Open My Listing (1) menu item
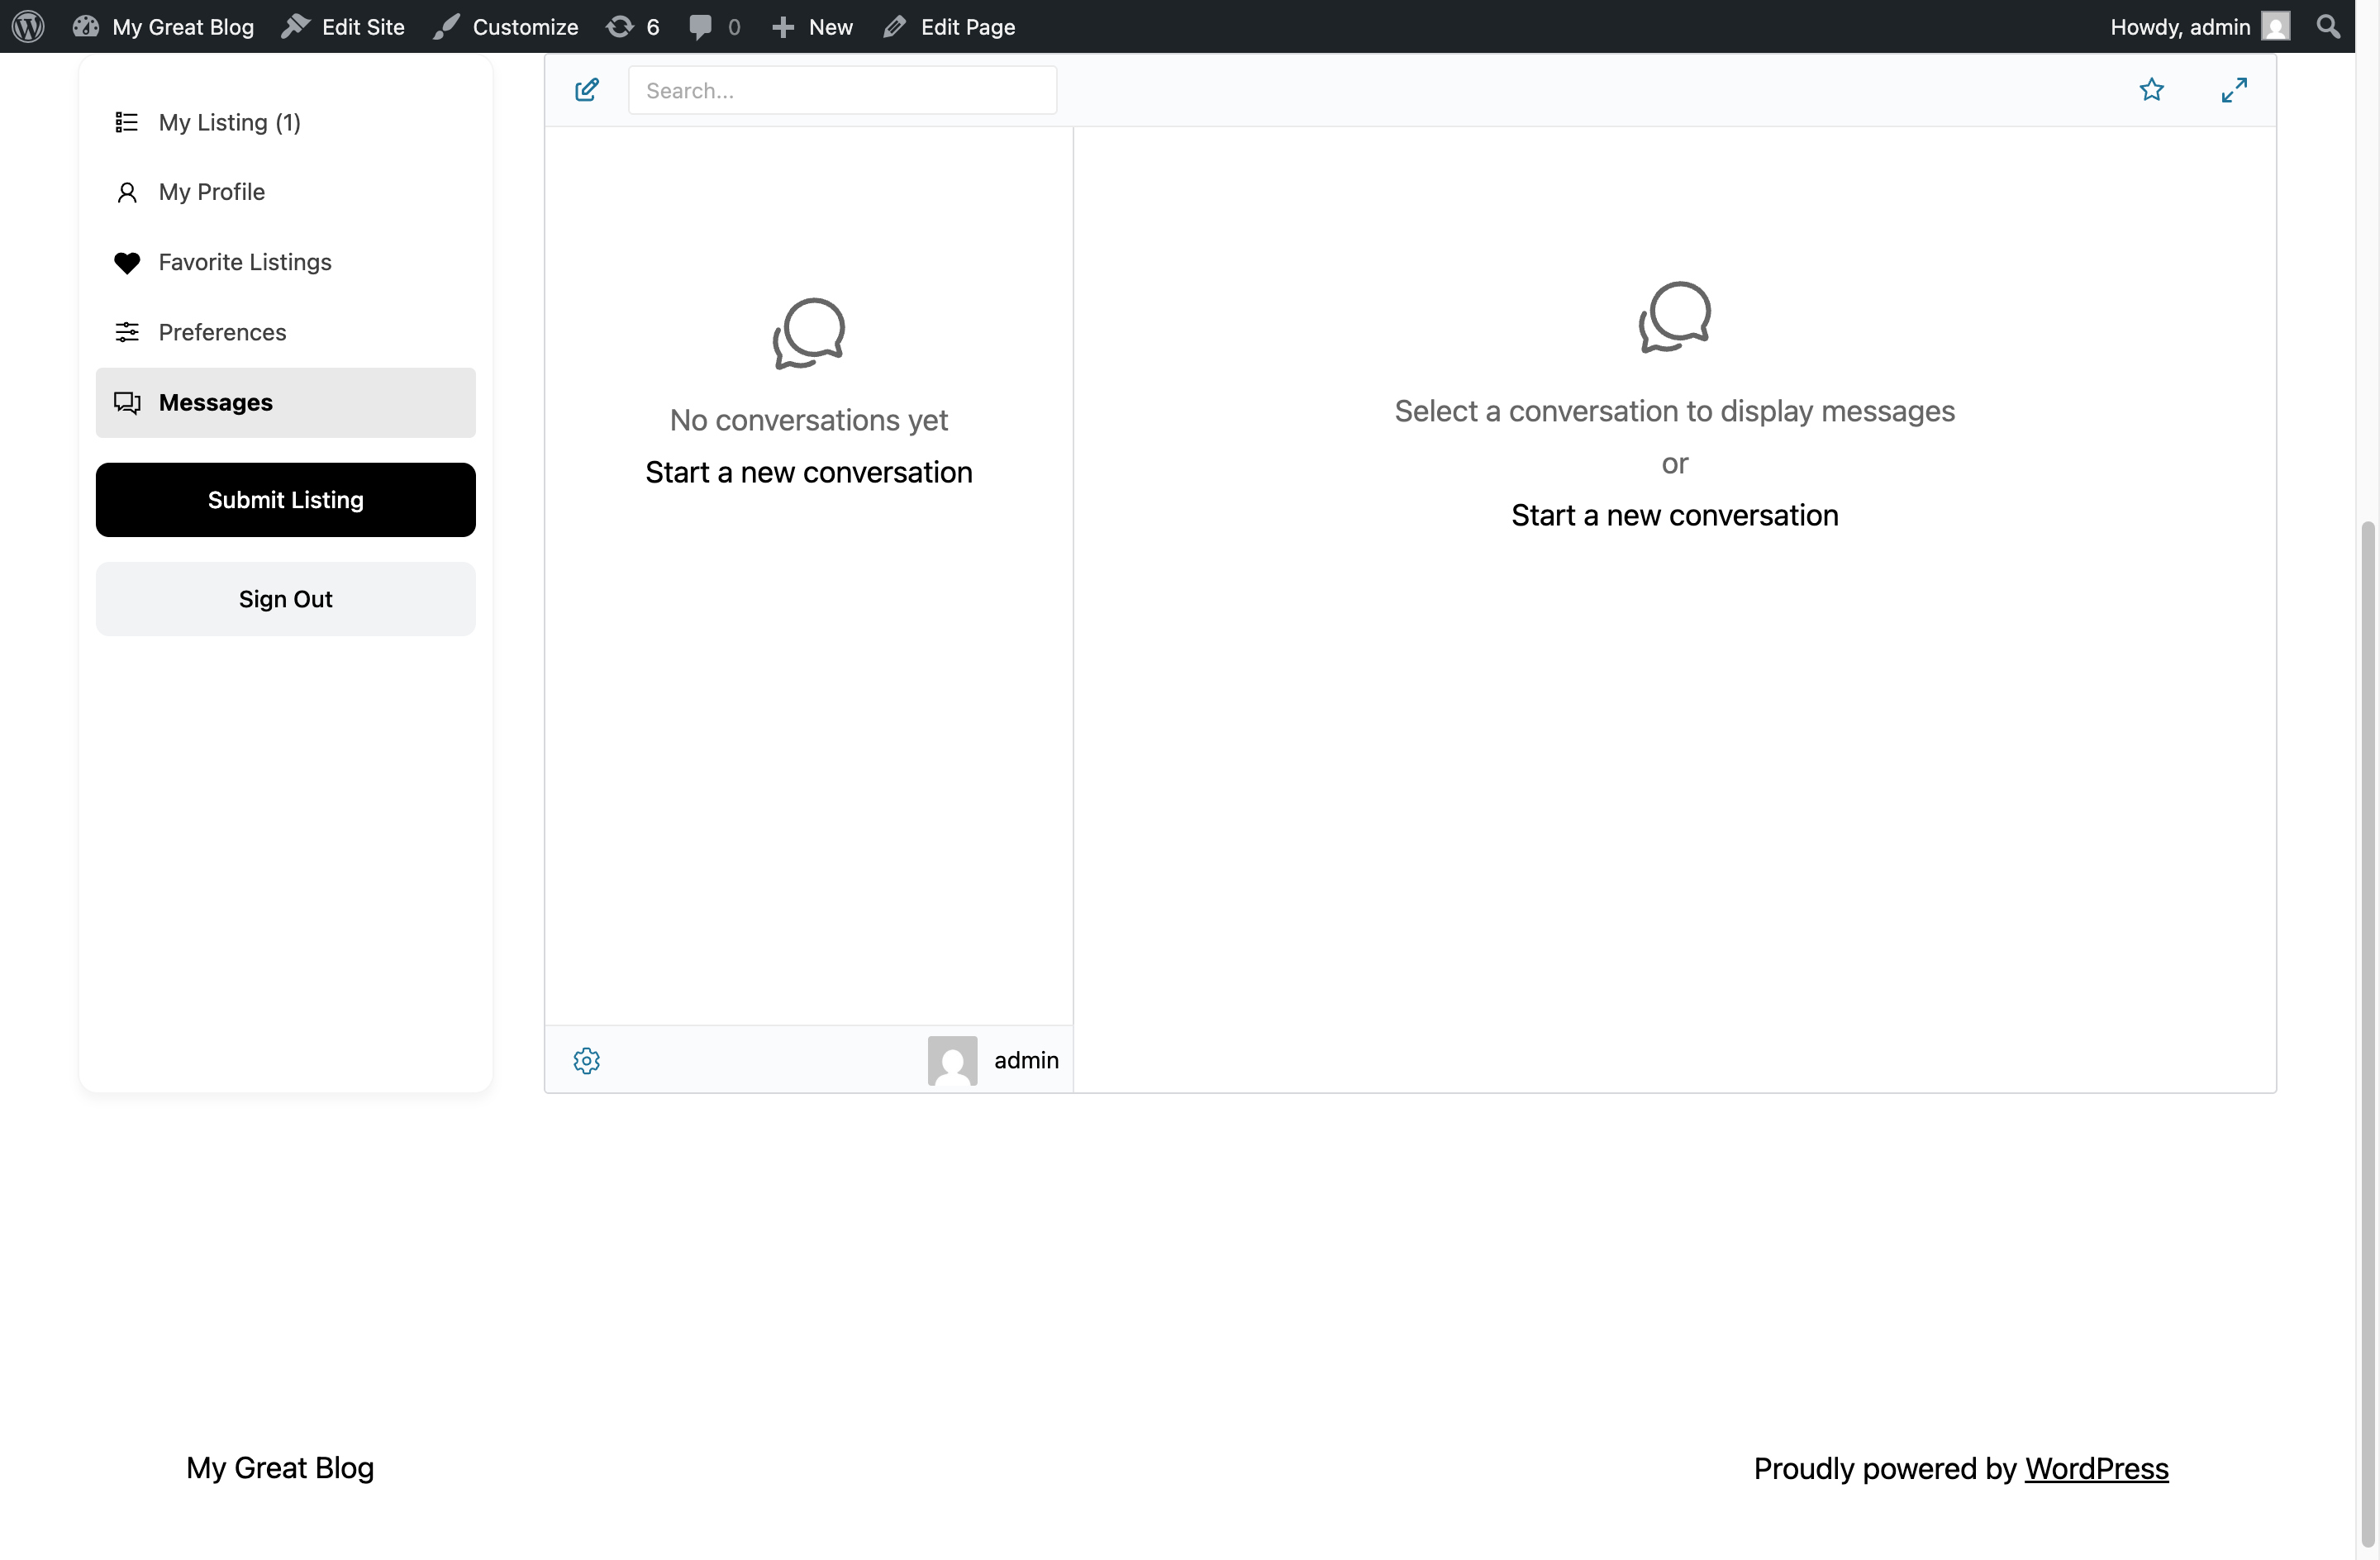The width and height of the screenshot is (2380, 1560). point(286,122)
